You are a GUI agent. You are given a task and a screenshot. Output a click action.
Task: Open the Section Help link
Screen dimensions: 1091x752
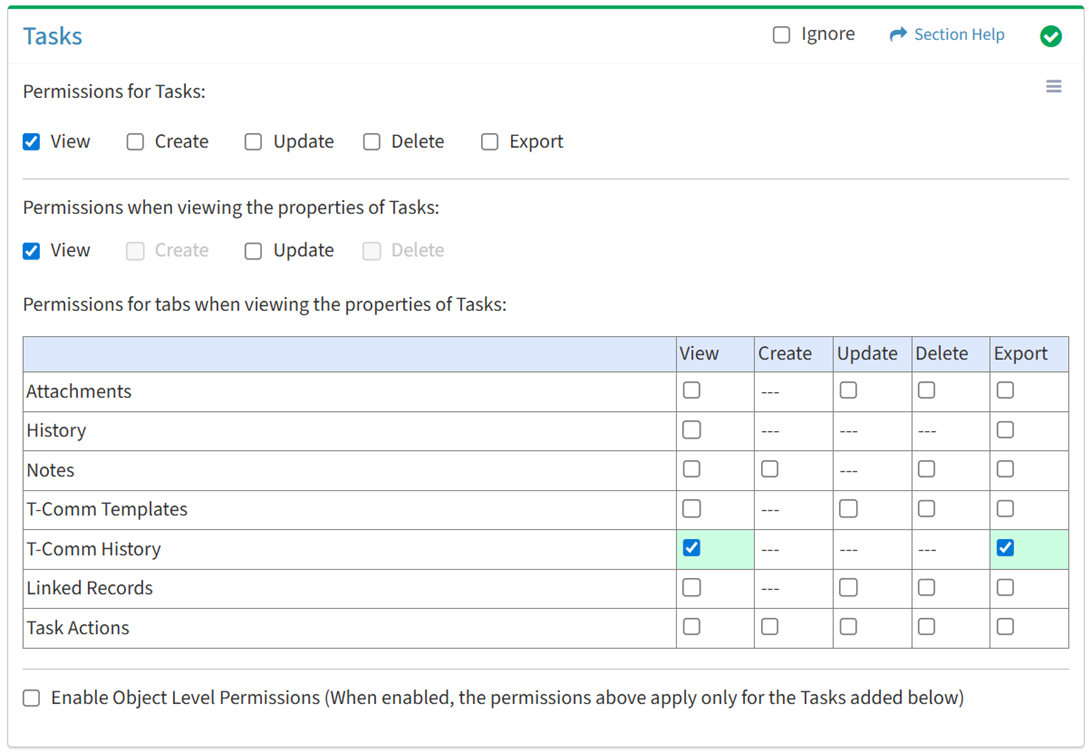pyautogui.click(x=958, y=35)
